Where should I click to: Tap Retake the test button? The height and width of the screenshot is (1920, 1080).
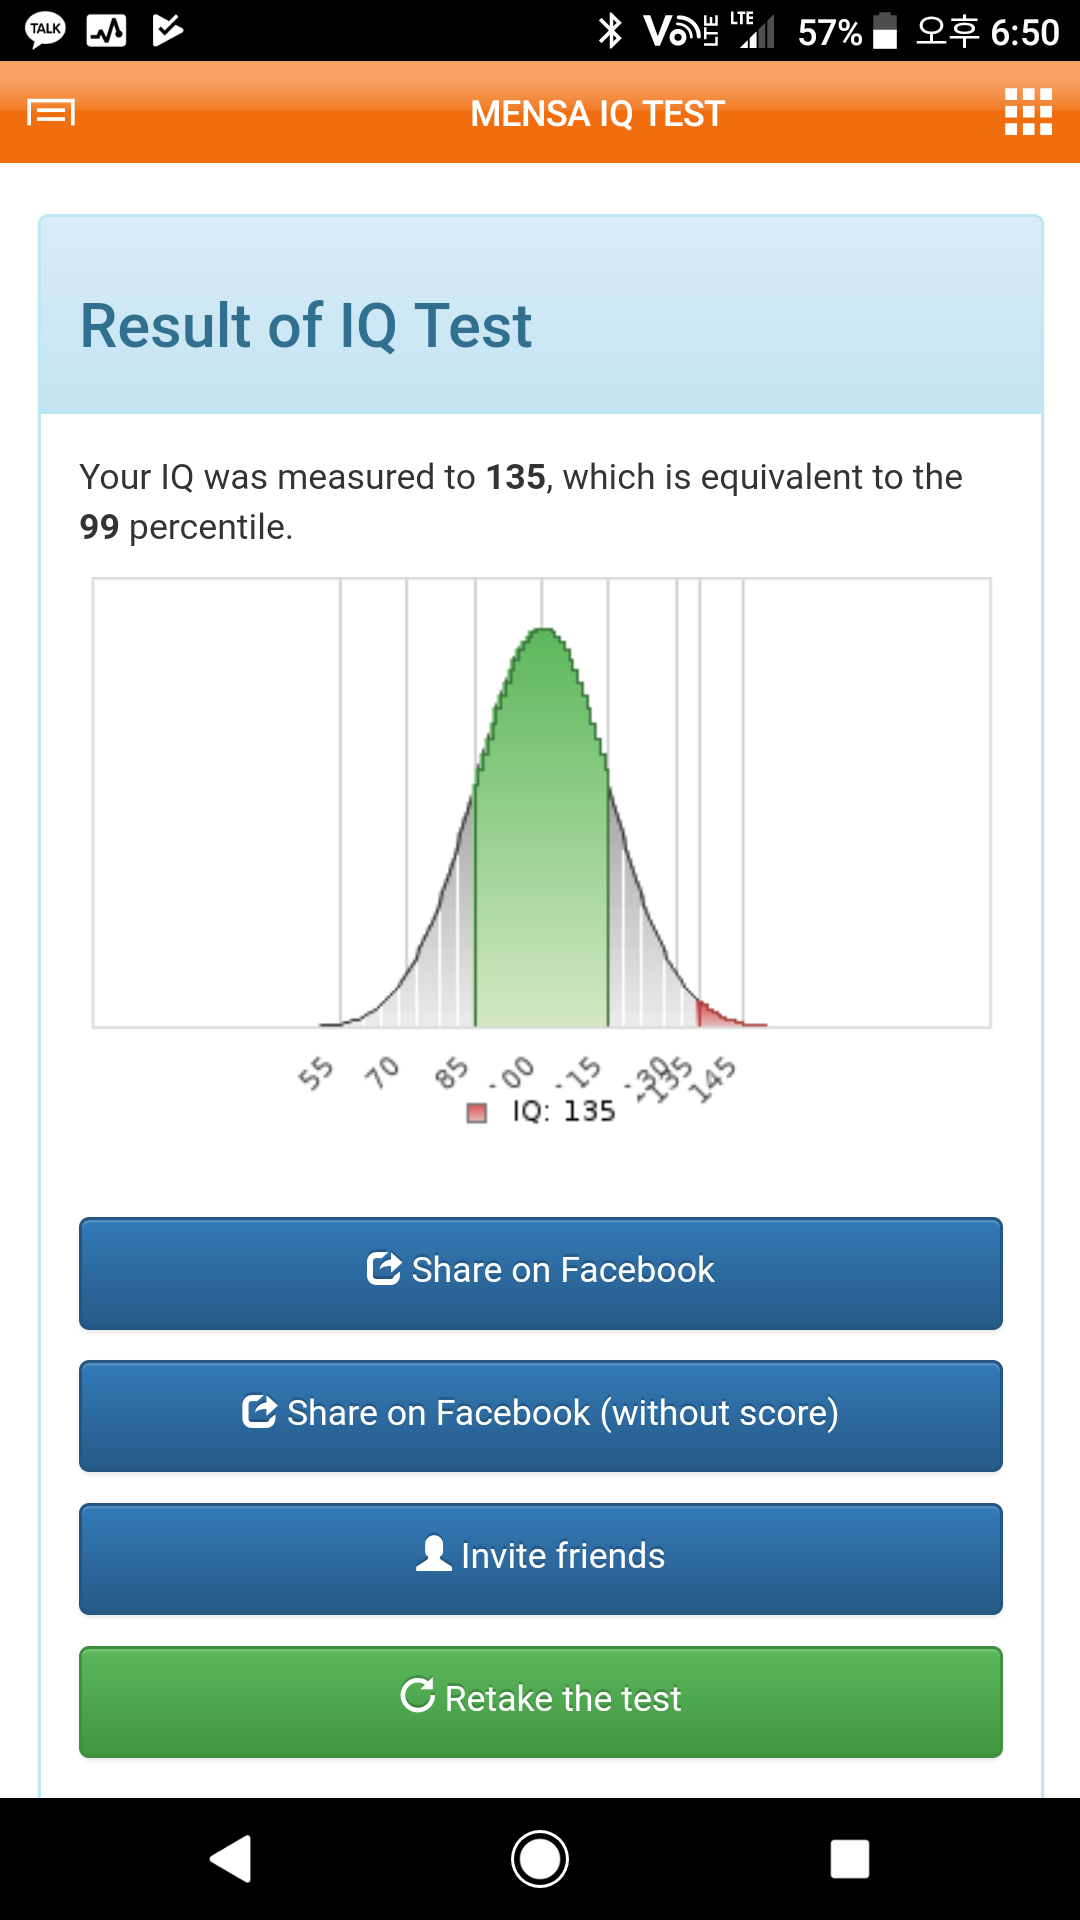pyautogui.click(x=541, y=1701)
